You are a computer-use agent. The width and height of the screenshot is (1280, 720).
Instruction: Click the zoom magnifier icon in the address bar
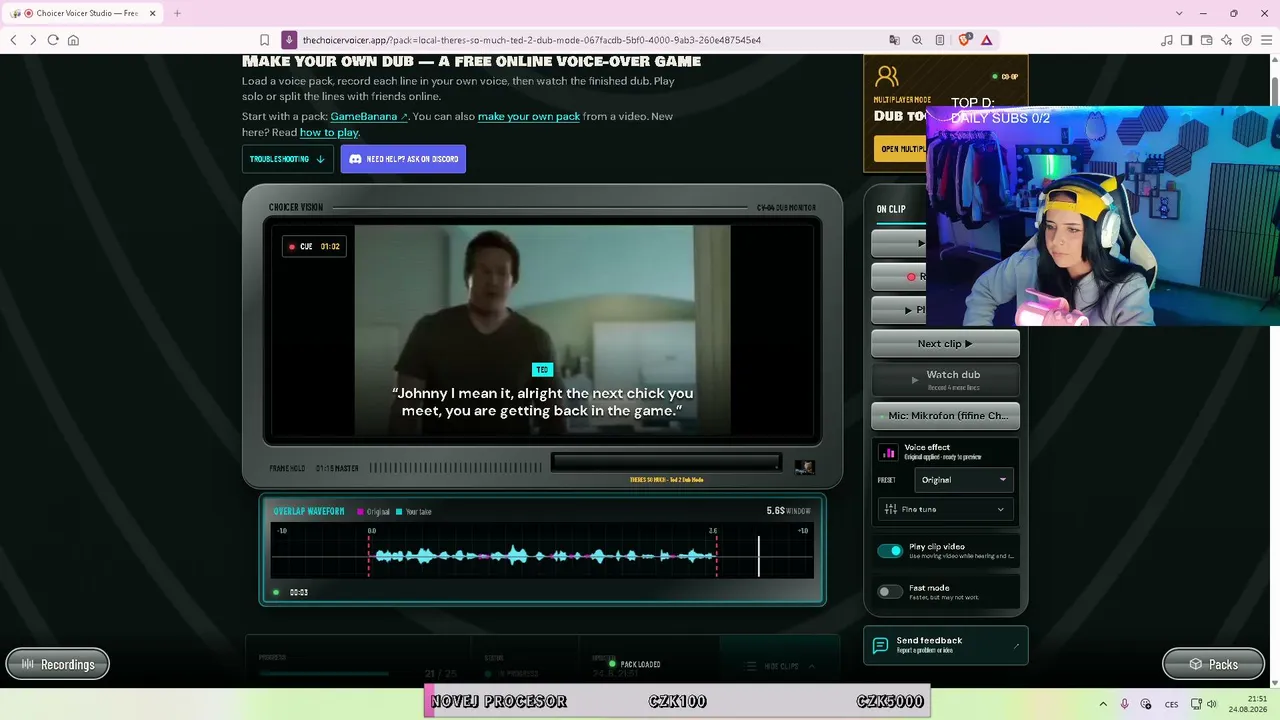[917, 40]
